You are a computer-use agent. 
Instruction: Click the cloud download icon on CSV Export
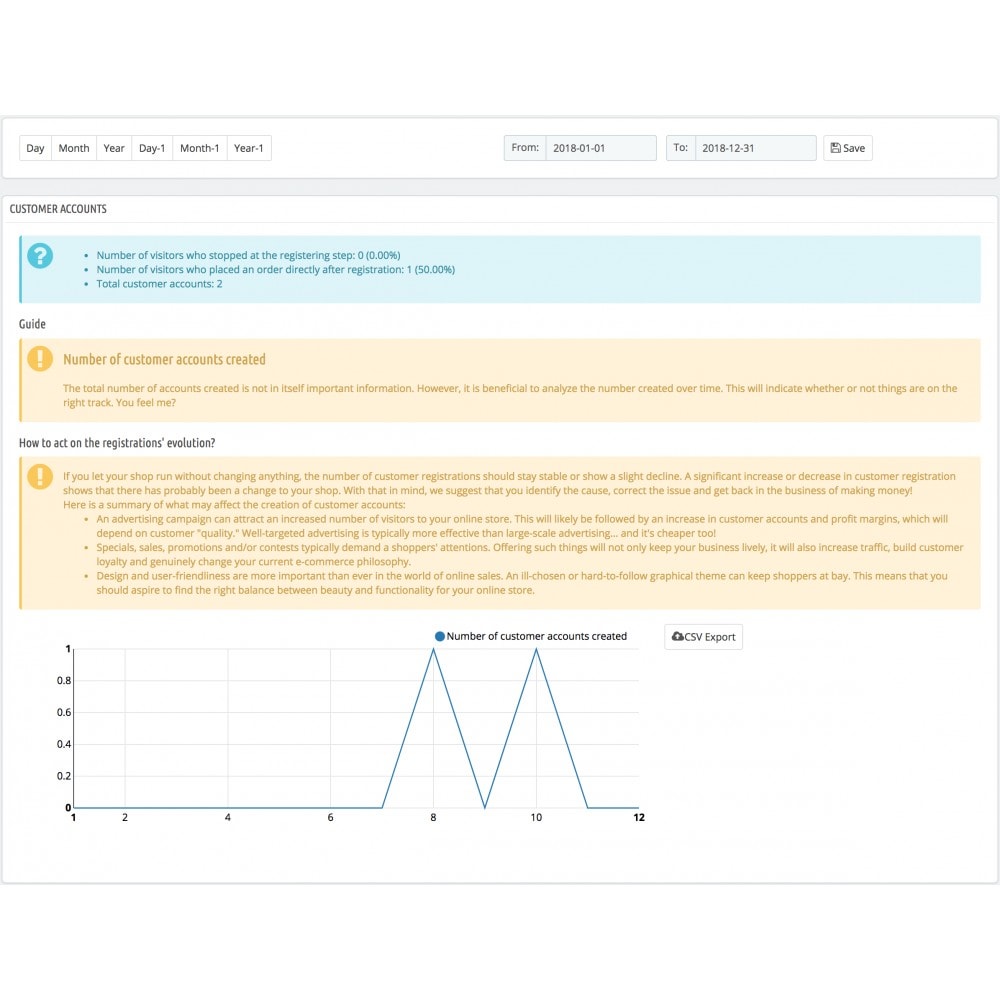[677, 636]
